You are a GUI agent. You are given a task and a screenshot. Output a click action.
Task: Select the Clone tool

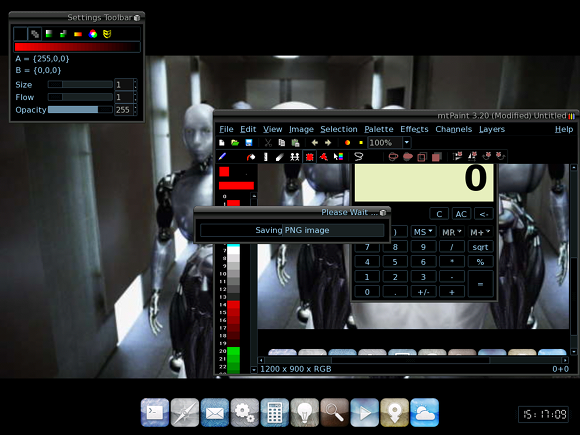[x=294, y=157]
